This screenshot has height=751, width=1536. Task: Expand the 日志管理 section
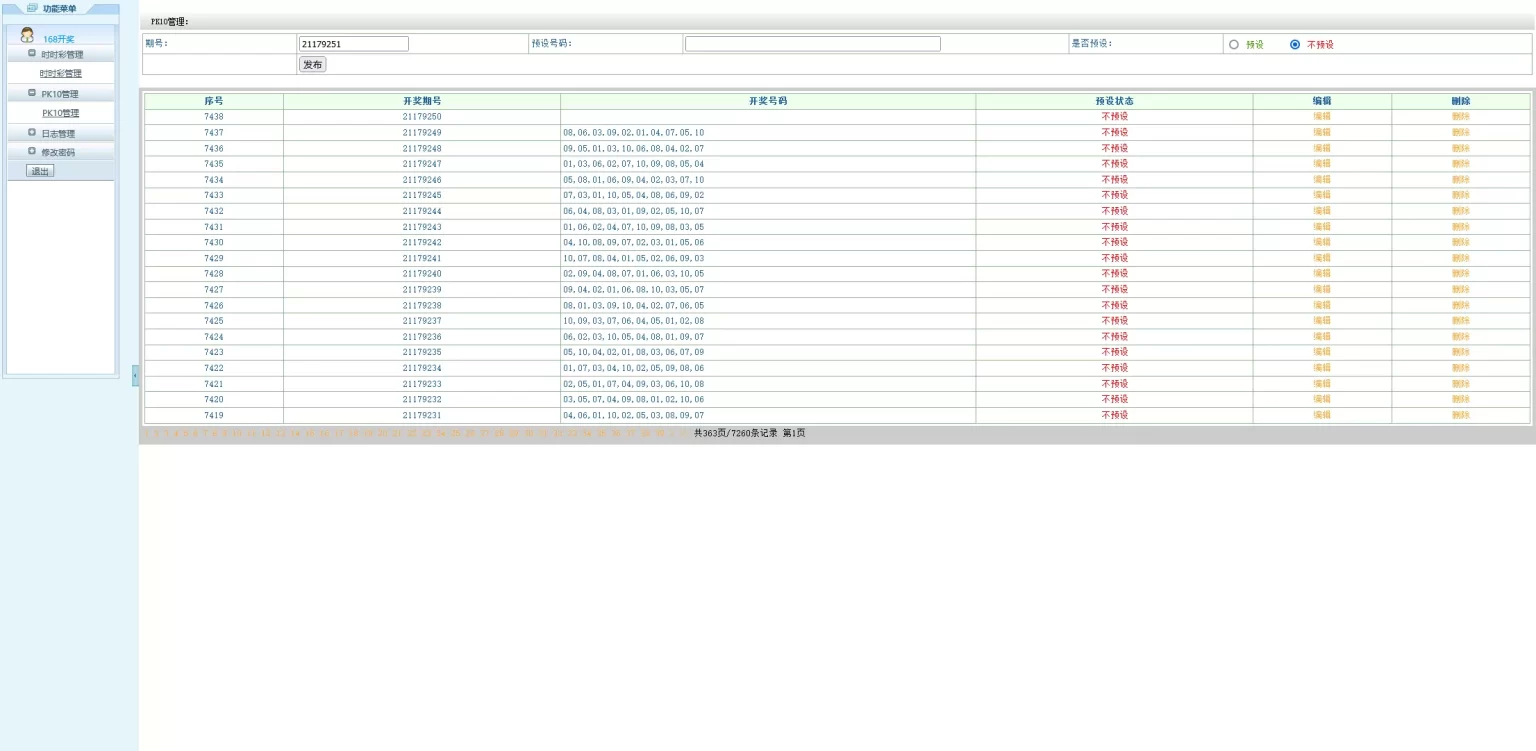point(32,133)
